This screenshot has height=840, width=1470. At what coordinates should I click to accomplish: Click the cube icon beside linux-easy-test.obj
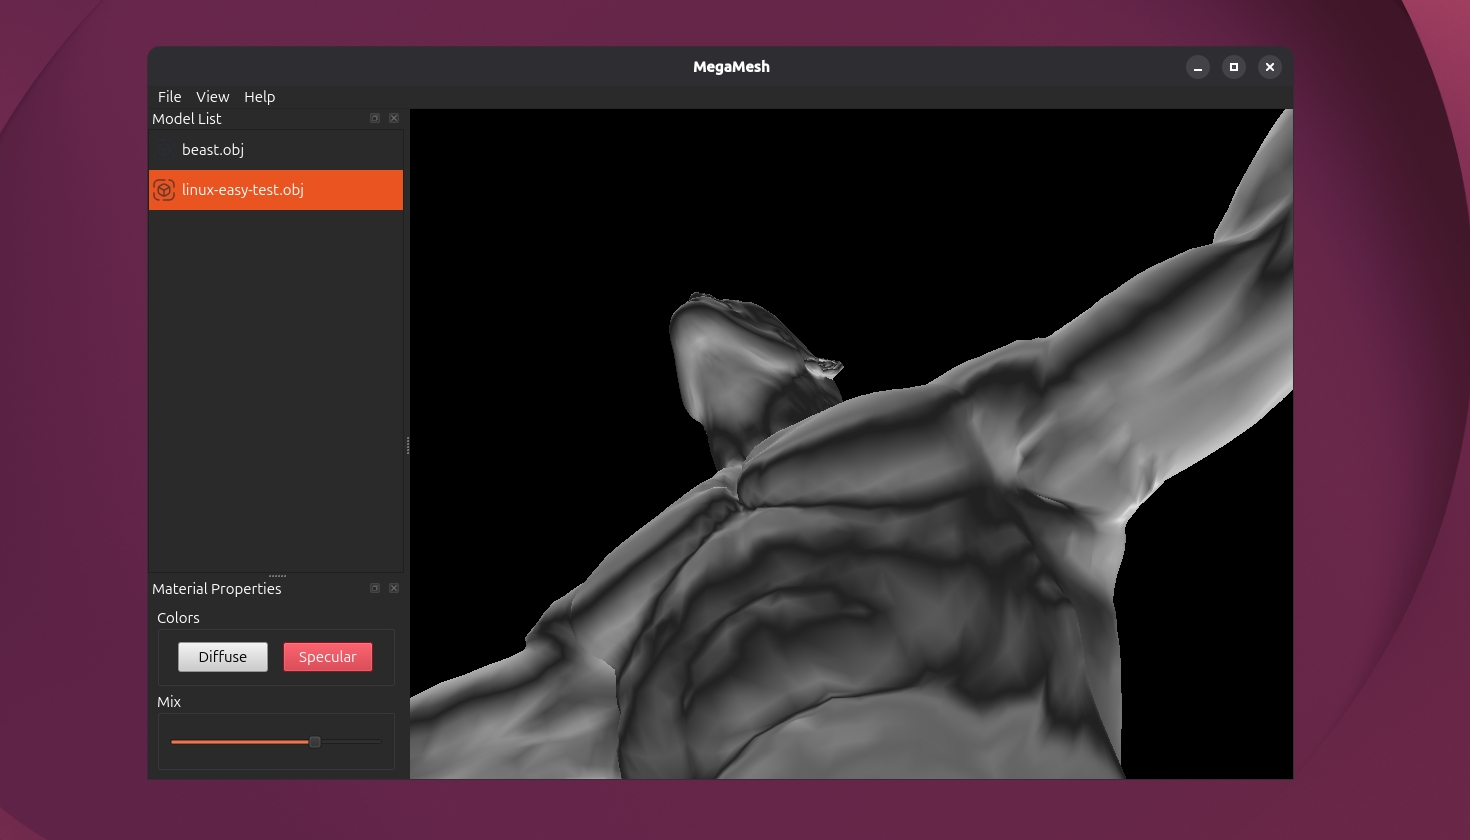[165, 190]
